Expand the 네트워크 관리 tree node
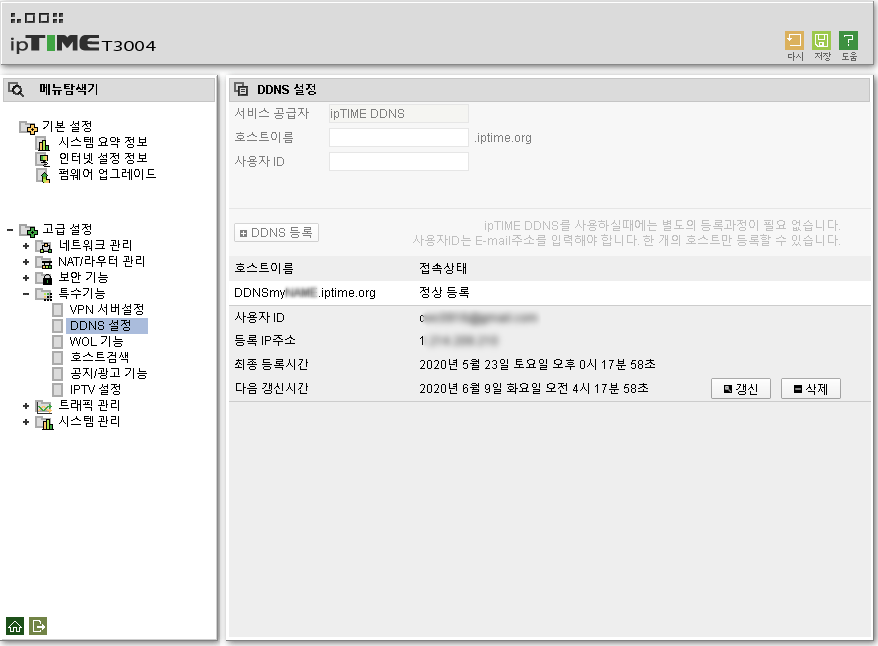 click(26, 246)
